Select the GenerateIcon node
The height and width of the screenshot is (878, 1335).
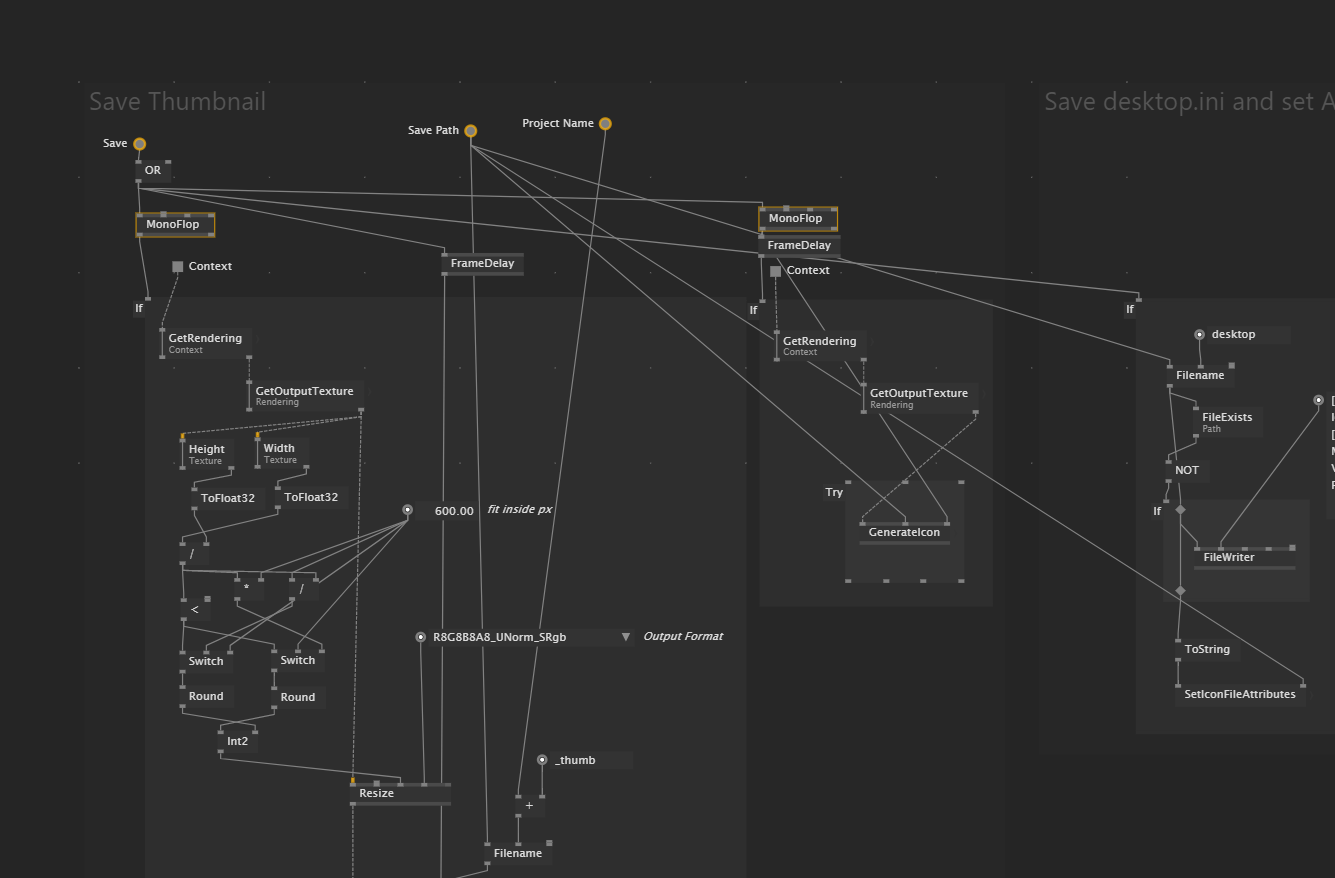[x=904, y=533]
